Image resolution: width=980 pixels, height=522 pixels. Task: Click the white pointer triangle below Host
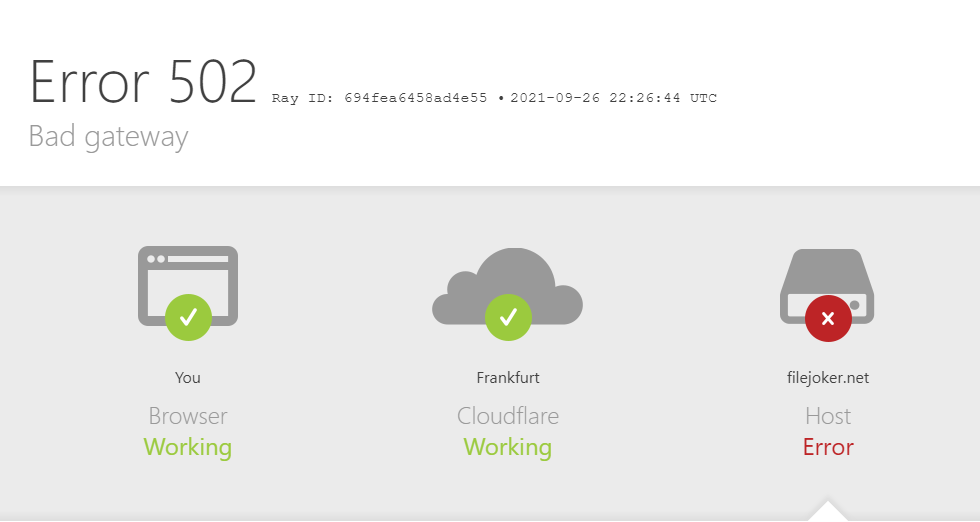[x=828, y=511]
